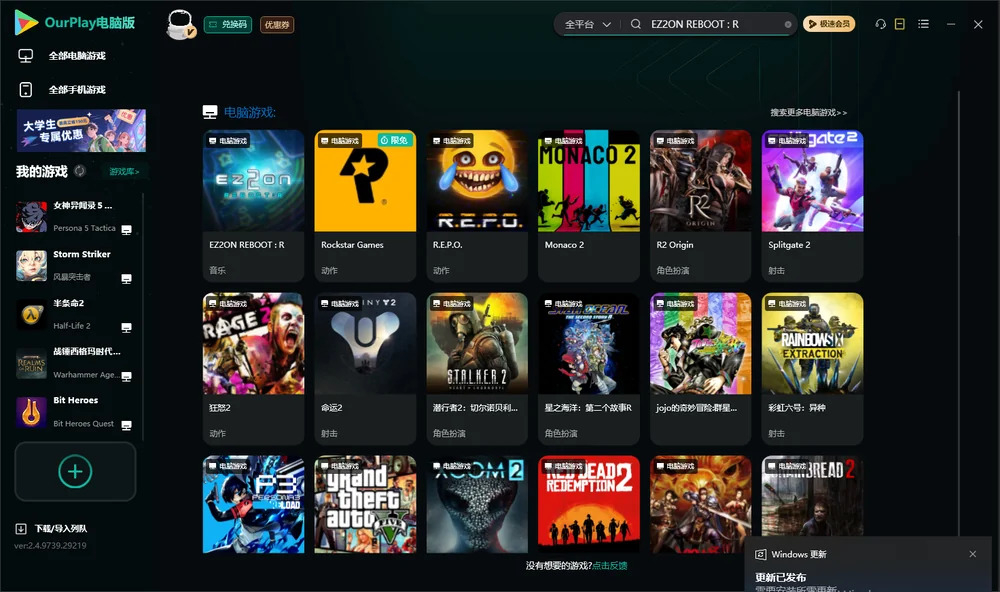Open the Windows 更新 notification title
This screenshot has width=1000, height=592.
[x=798, y=554]
